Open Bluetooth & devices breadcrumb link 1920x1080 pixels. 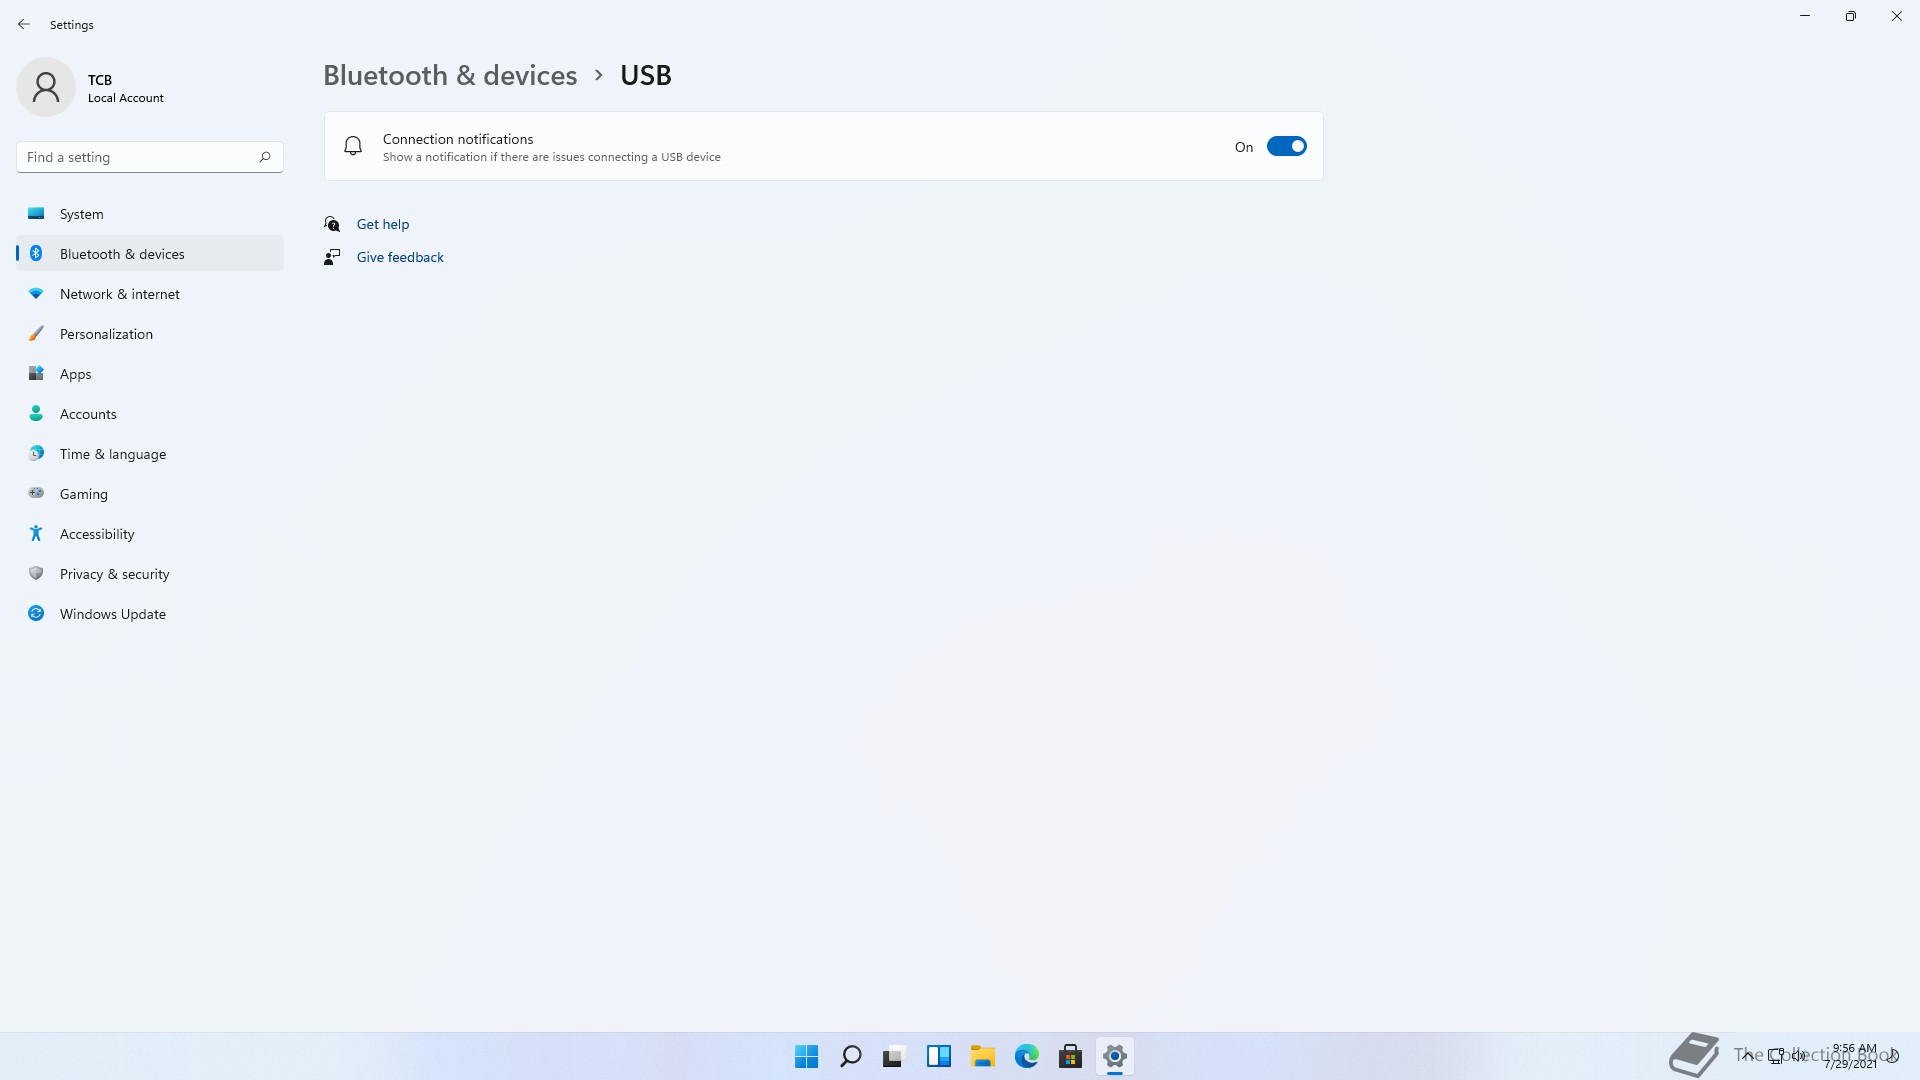(450, 76)
